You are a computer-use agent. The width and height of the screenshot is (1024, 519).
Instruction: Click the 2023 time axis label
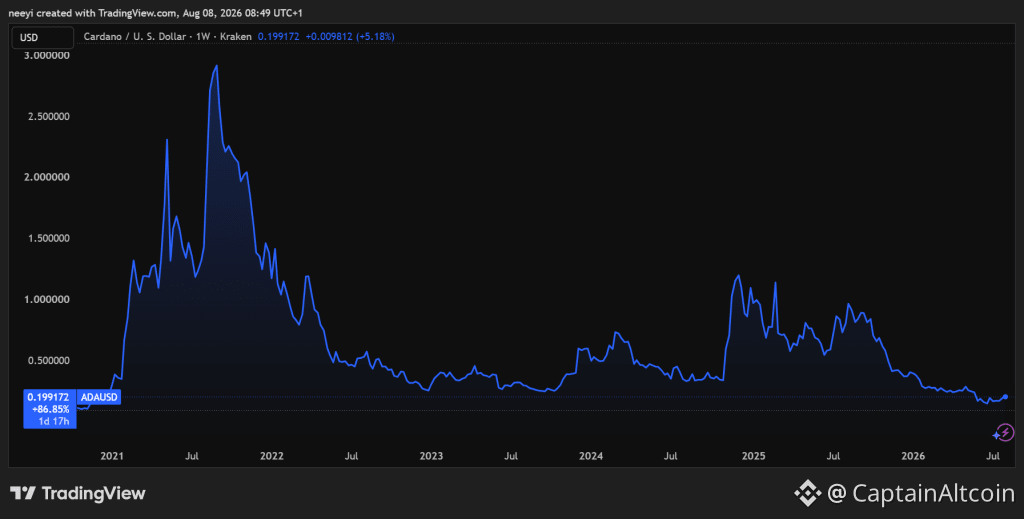coord(431,456)
